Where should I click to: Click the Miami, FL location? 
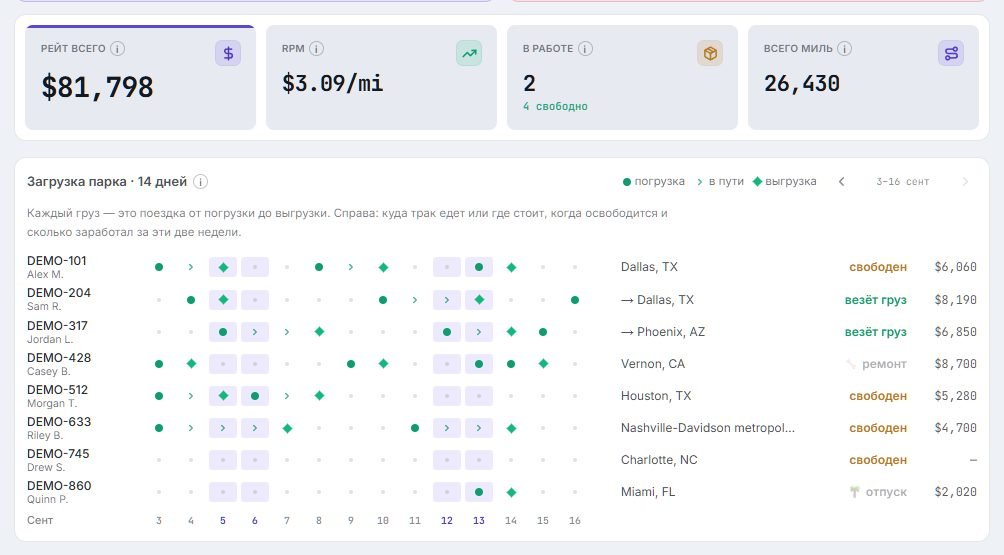648,492
